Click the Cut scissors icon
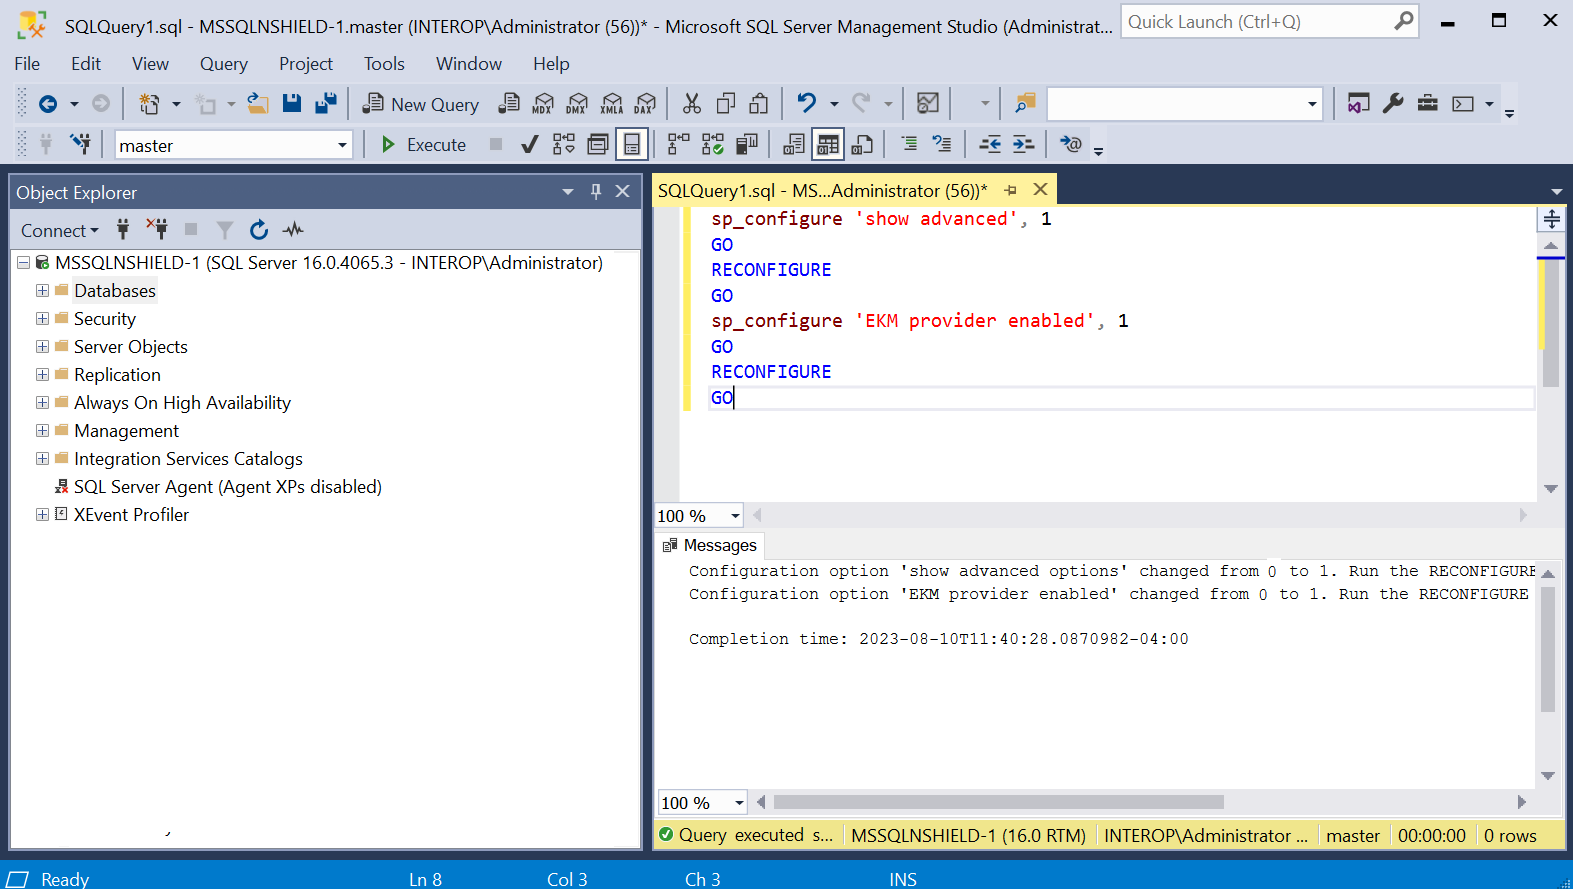The width and height of the screenshot is (1573, 889). click(x=692, y=103)
